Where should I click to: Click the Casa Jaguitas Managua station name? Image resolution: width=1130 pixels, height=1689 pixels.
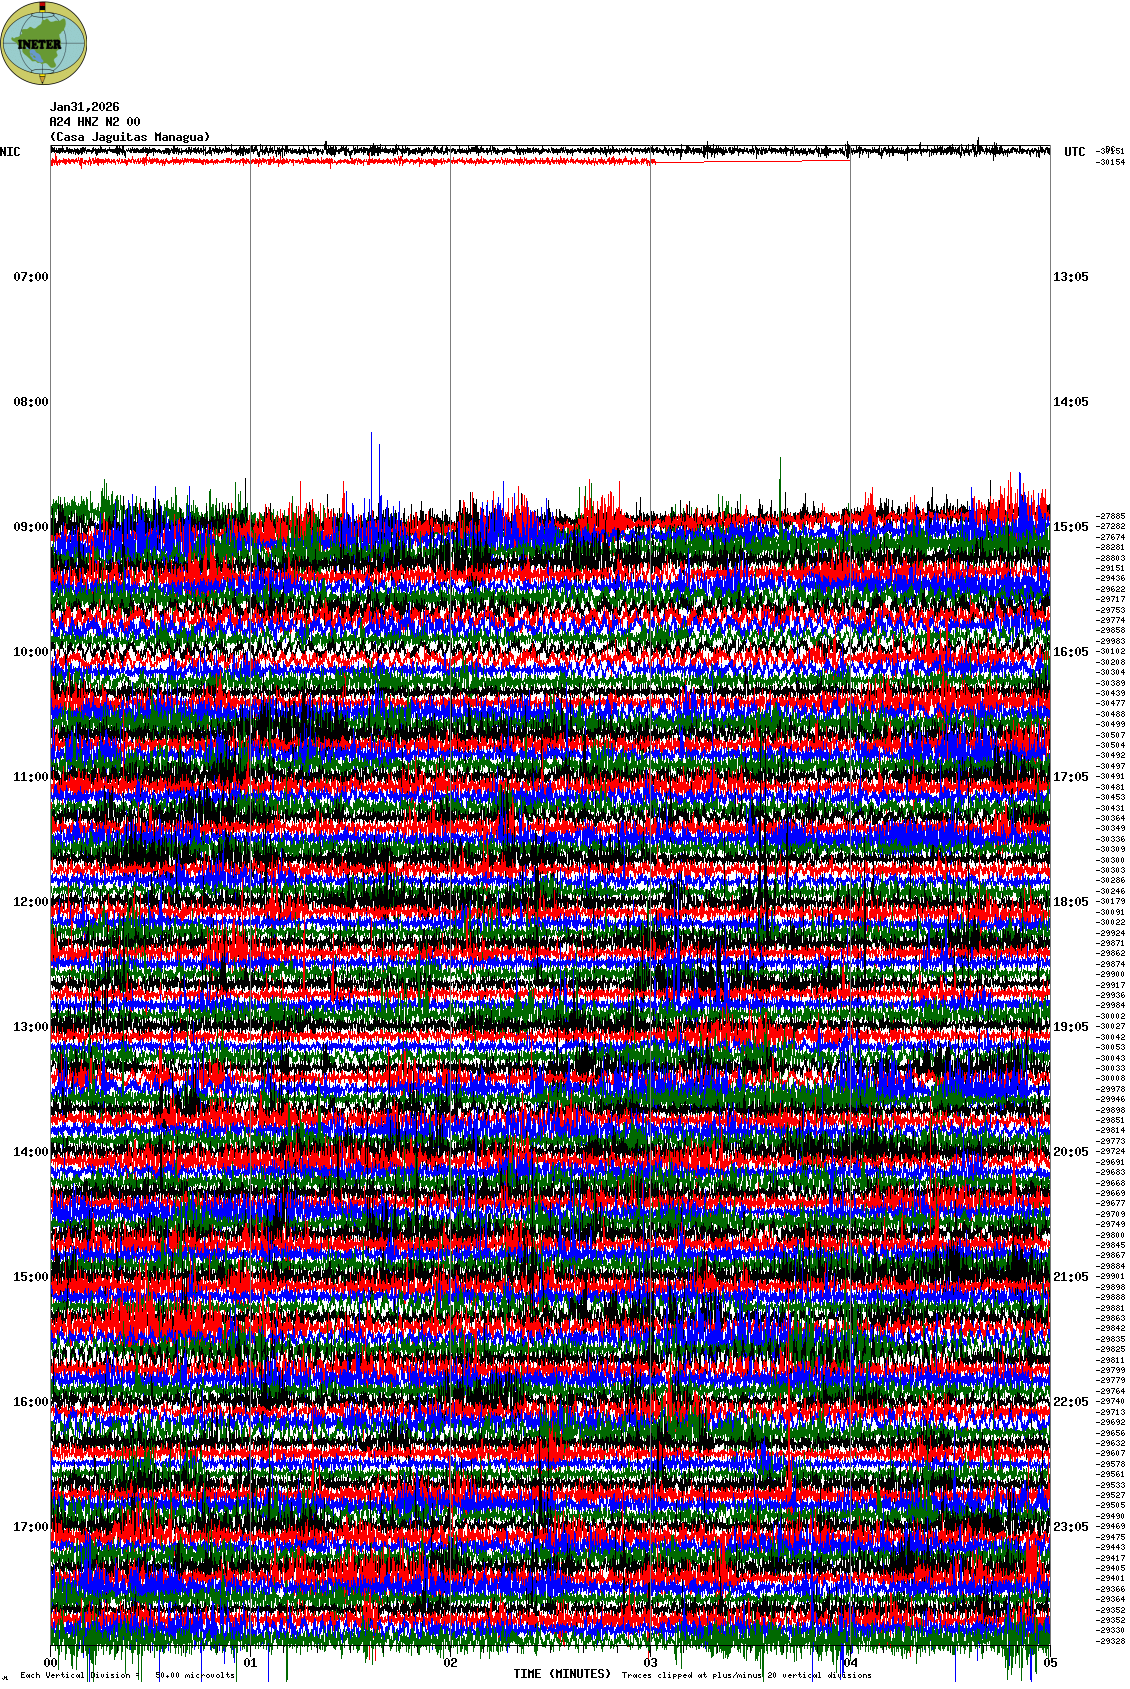(x=130, y=137)
